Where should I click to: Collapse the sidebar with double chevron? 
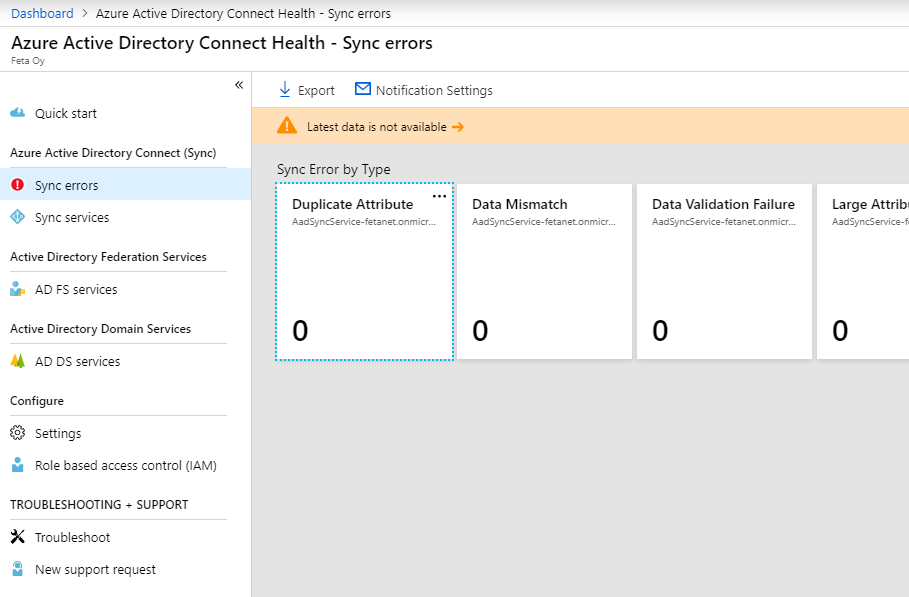pyautogui.click(x=239, y=85)
